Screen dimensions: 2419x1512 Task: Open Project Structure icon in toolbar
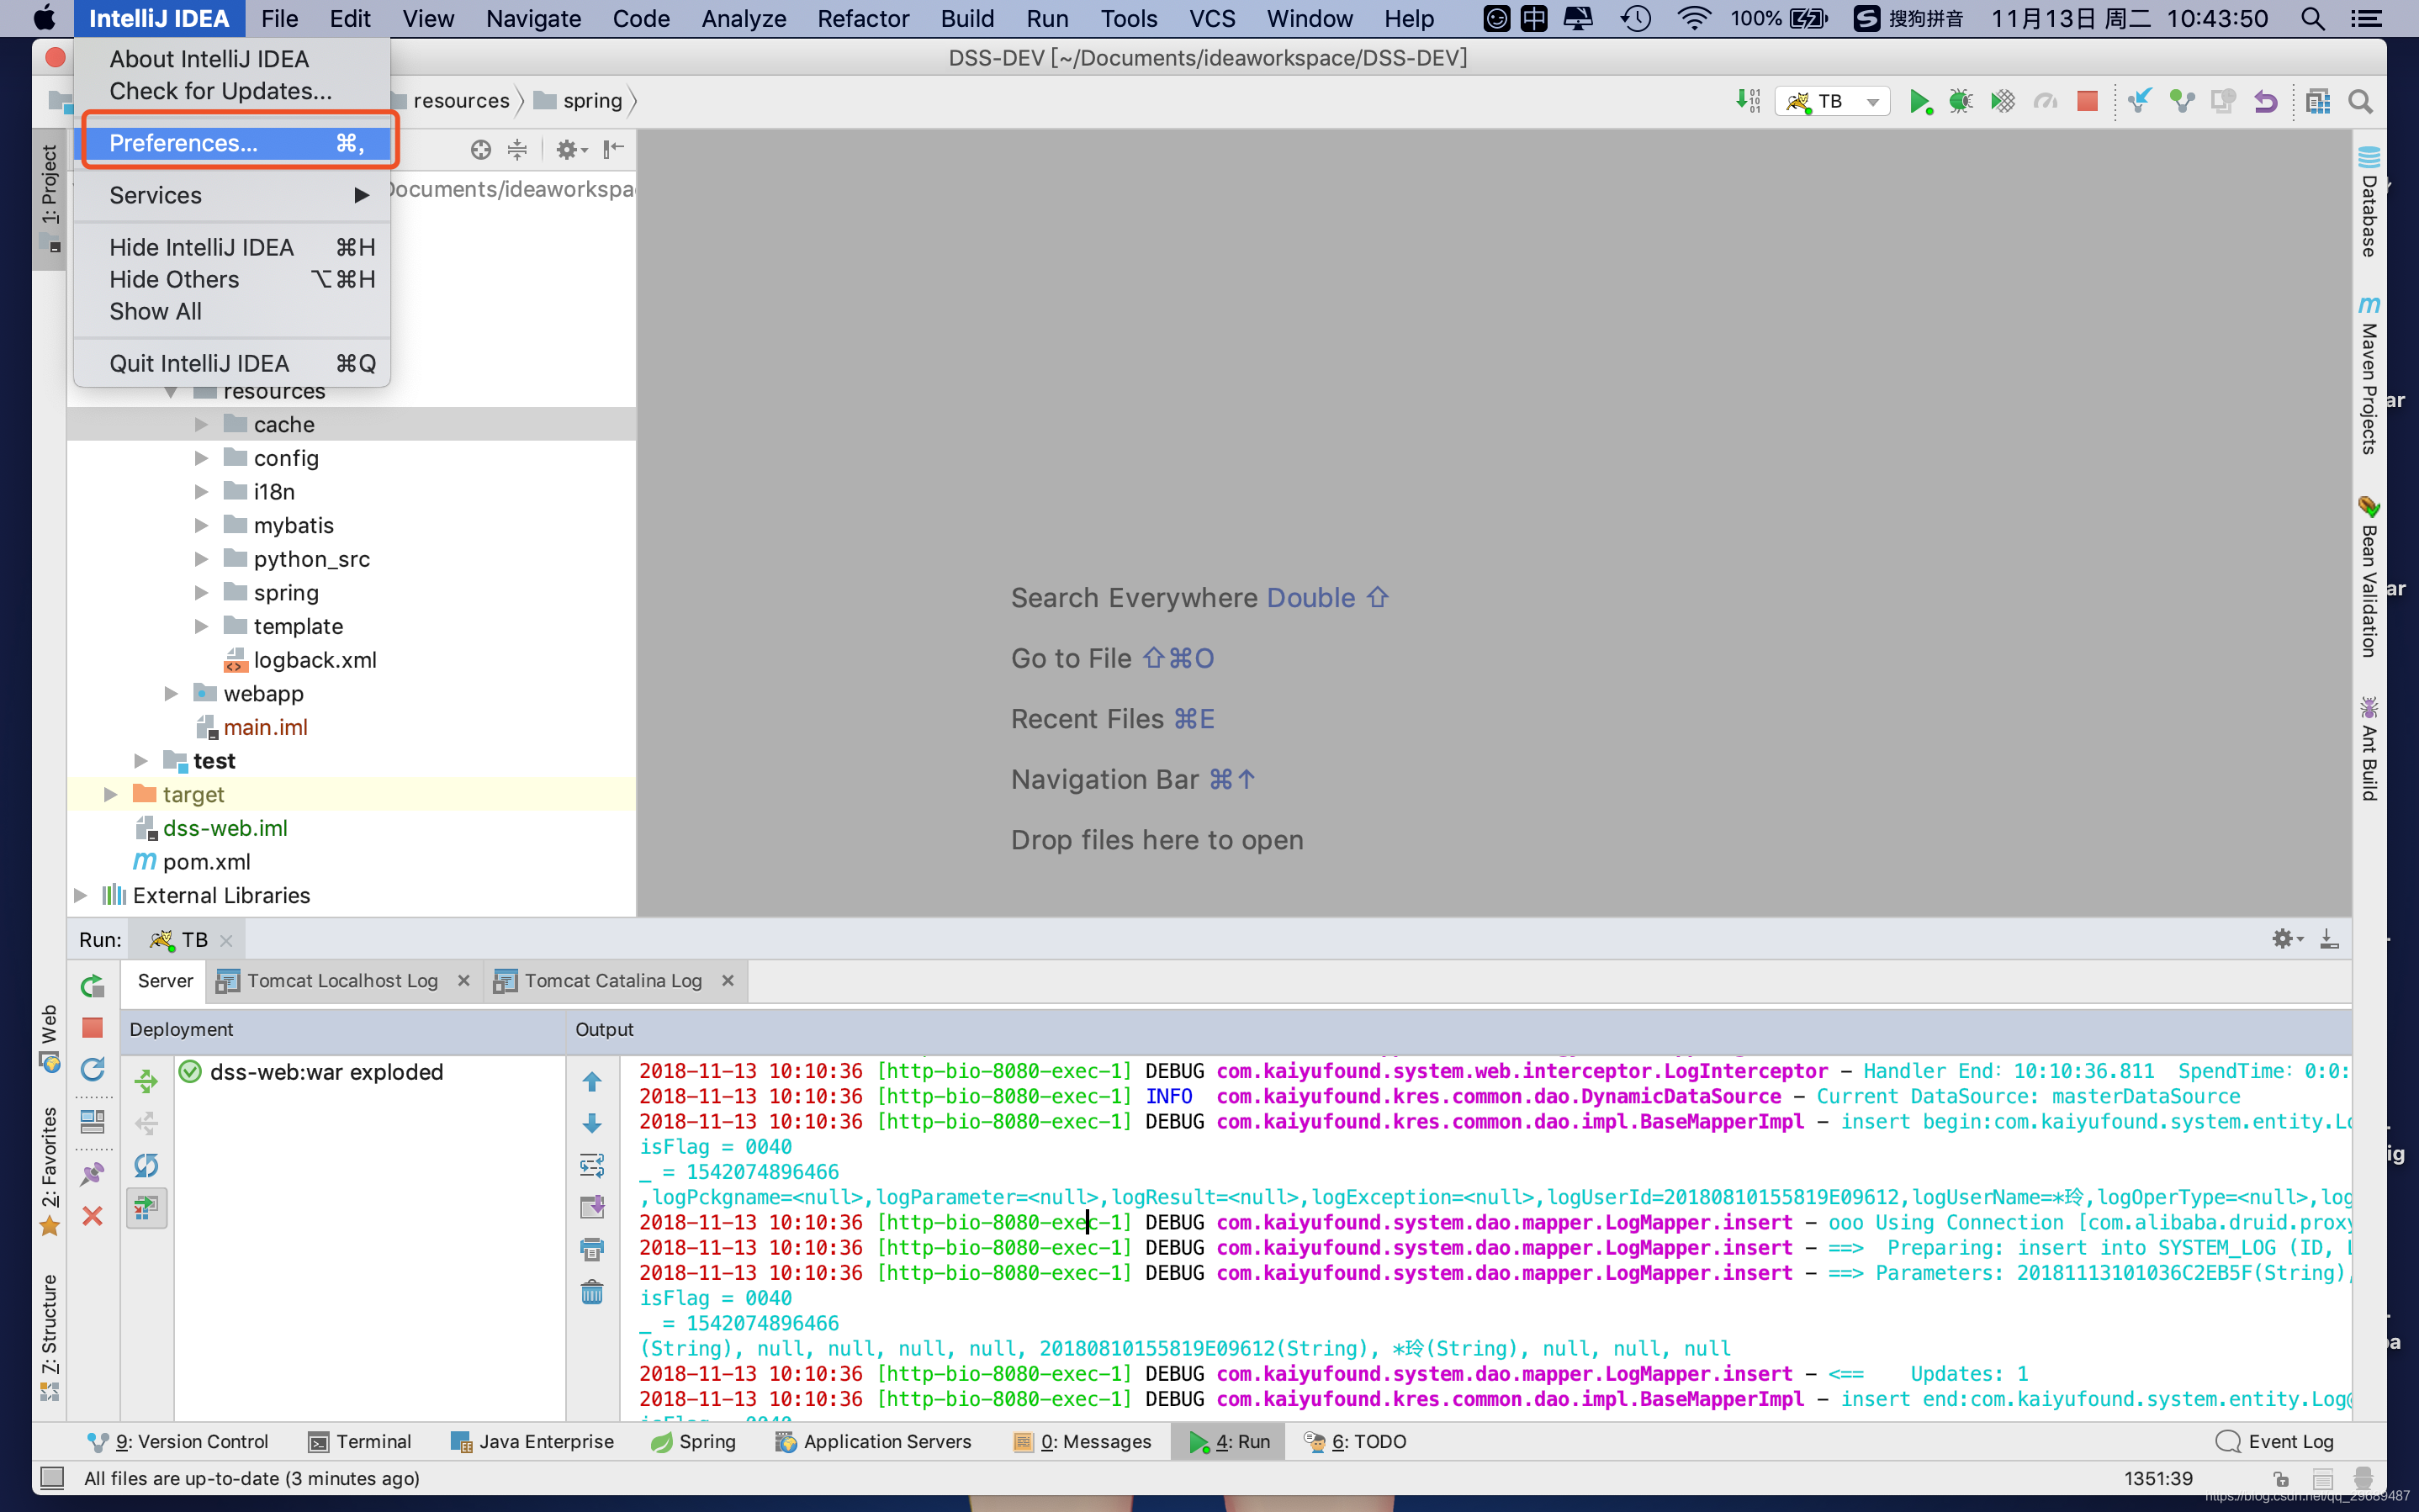click(x=2317, y=101)
